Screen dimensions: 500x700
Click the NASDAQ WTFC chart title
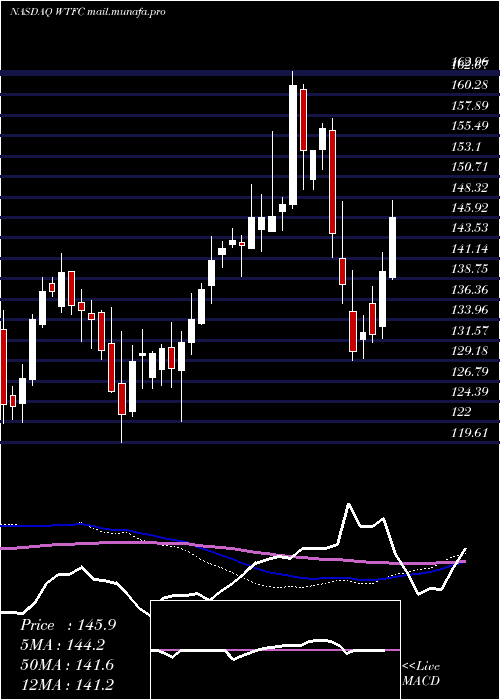88,12
